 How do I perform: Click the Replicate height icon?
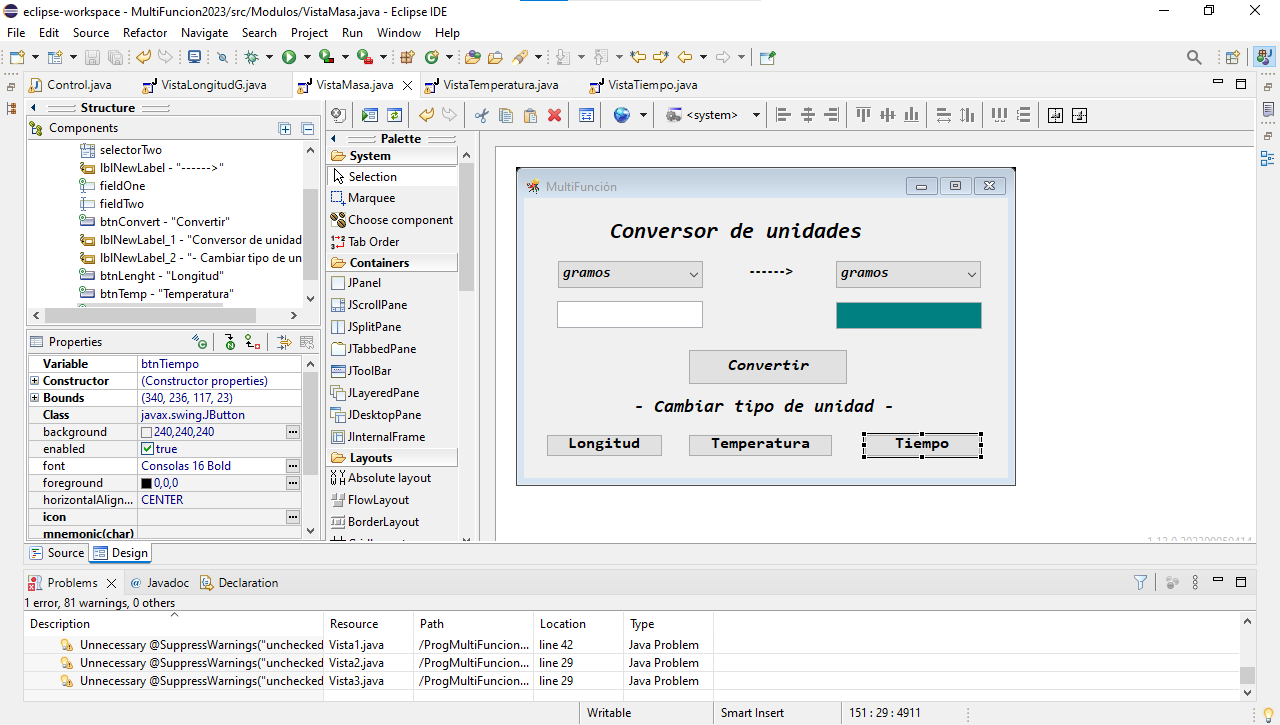967,115
